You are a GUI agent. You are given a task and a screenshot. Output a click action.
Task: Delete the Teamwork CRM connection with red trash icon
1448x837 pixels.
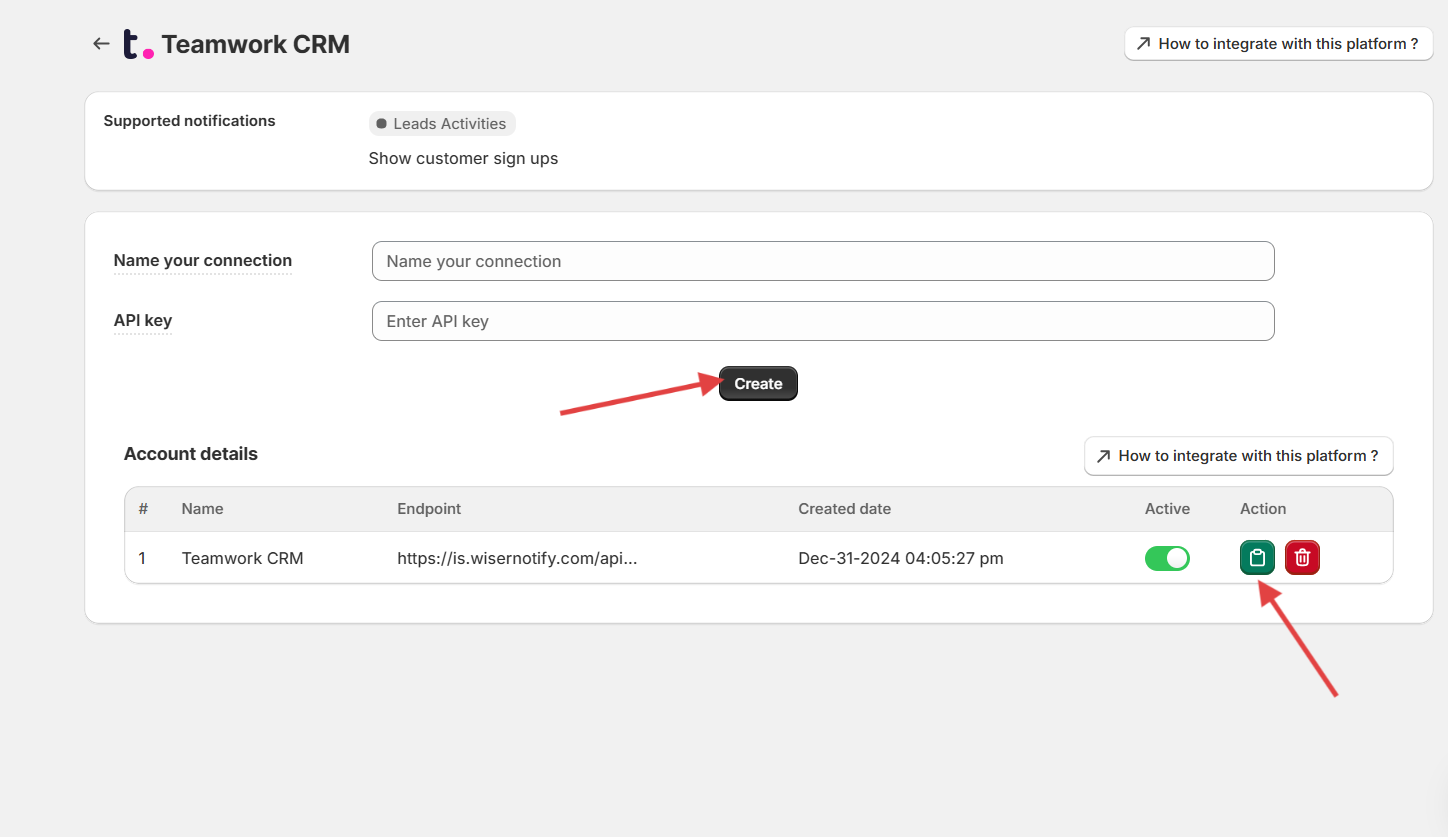click(x=1302, y=558)
